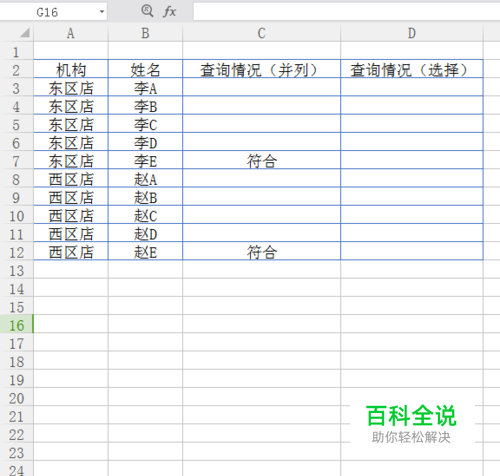
Task: Select empty cell C8 beside 赵A
Action: pos(262,179)
